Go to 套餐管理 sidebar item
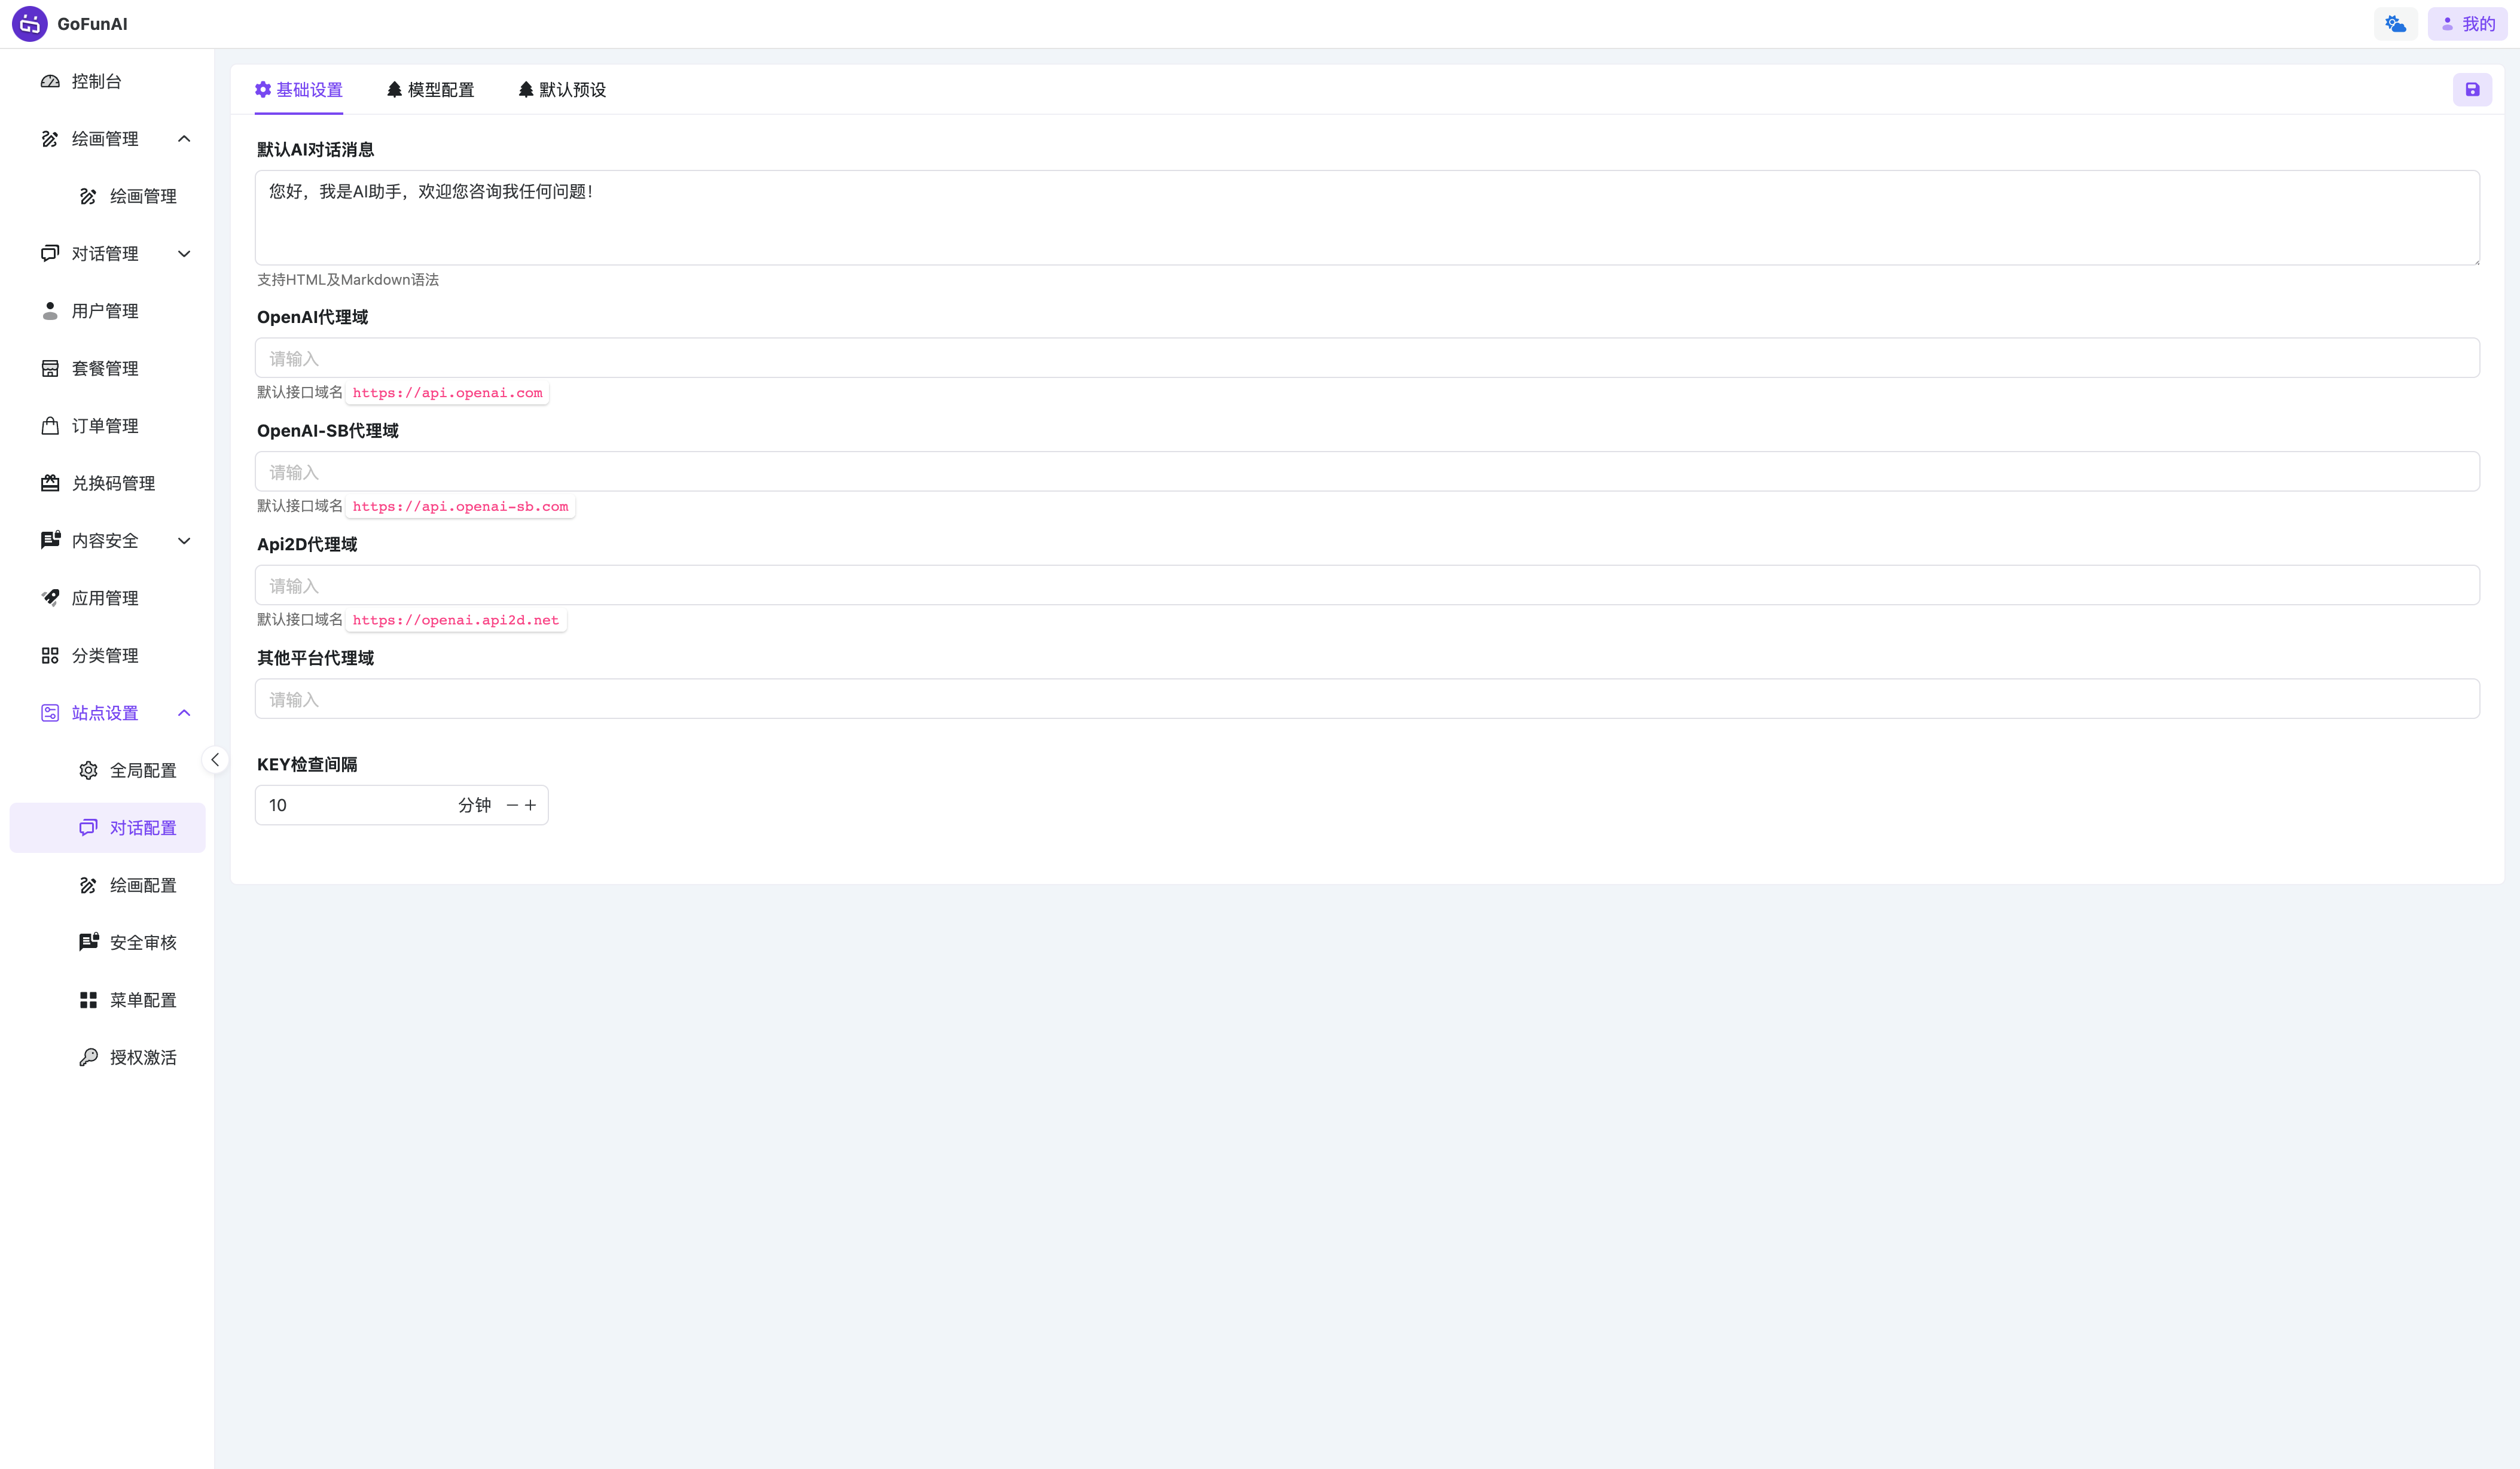The height and width of the screenshot is (1469, 2520). coord(104,368)
